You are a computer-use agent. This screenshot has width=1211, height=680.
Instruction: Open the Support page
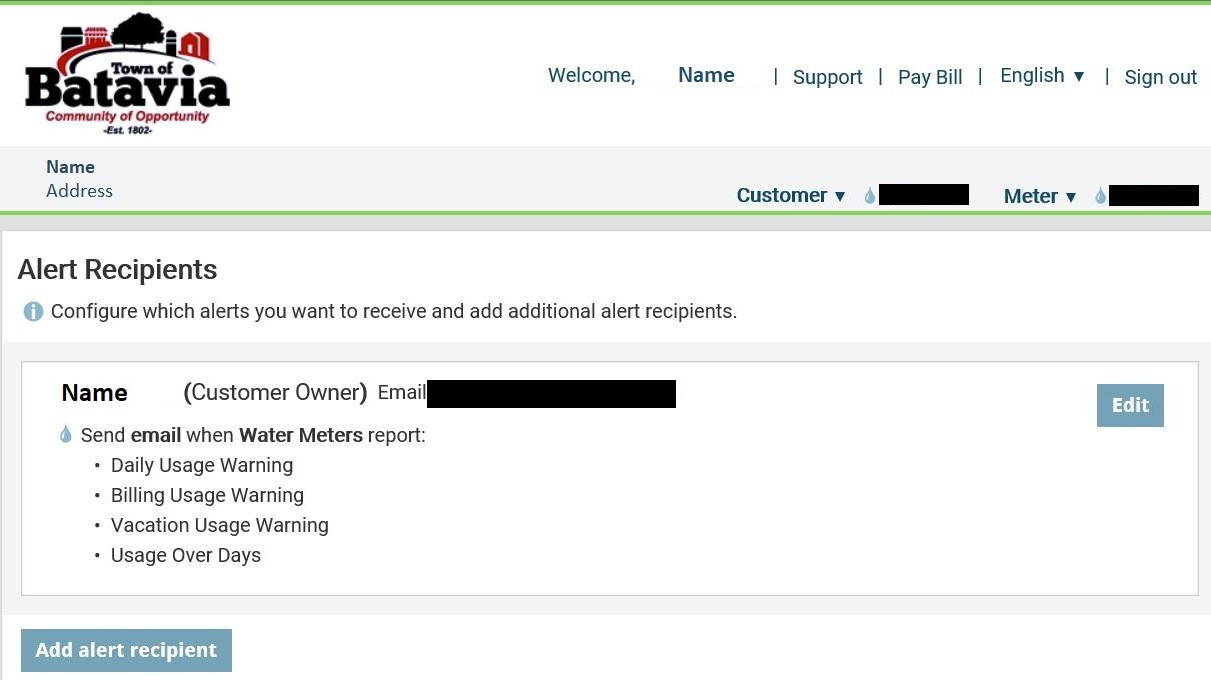pyautogui.click(x=827, y=77)
